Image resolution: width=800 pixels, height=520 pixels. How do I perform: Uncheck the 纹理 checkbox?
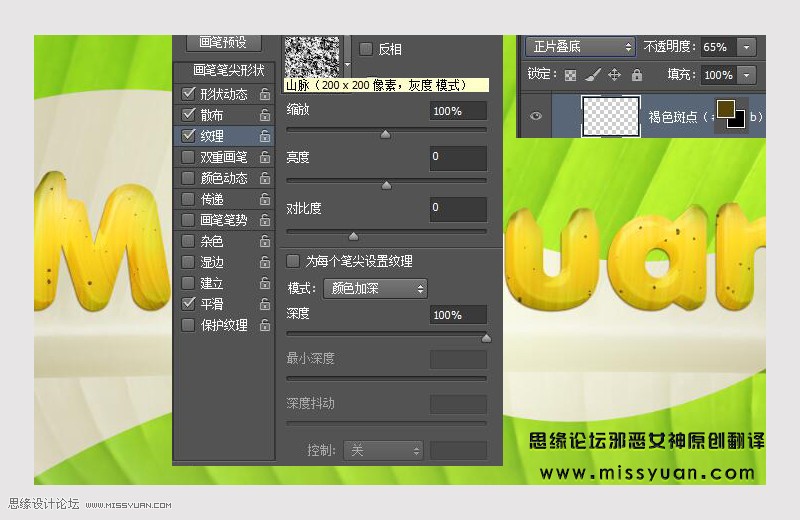188,135
